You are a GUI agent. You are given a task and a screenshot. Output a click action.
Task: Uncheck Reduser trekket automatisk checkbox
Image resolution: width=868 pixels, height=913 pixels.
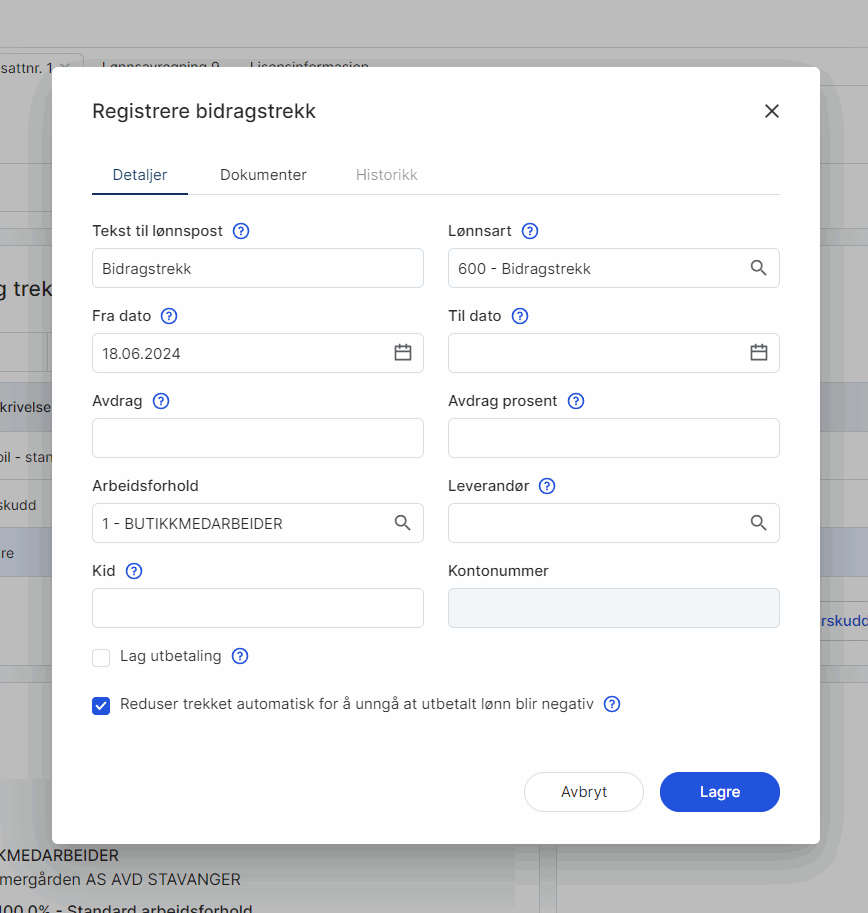pyautogui.click(x=101, y=706)
